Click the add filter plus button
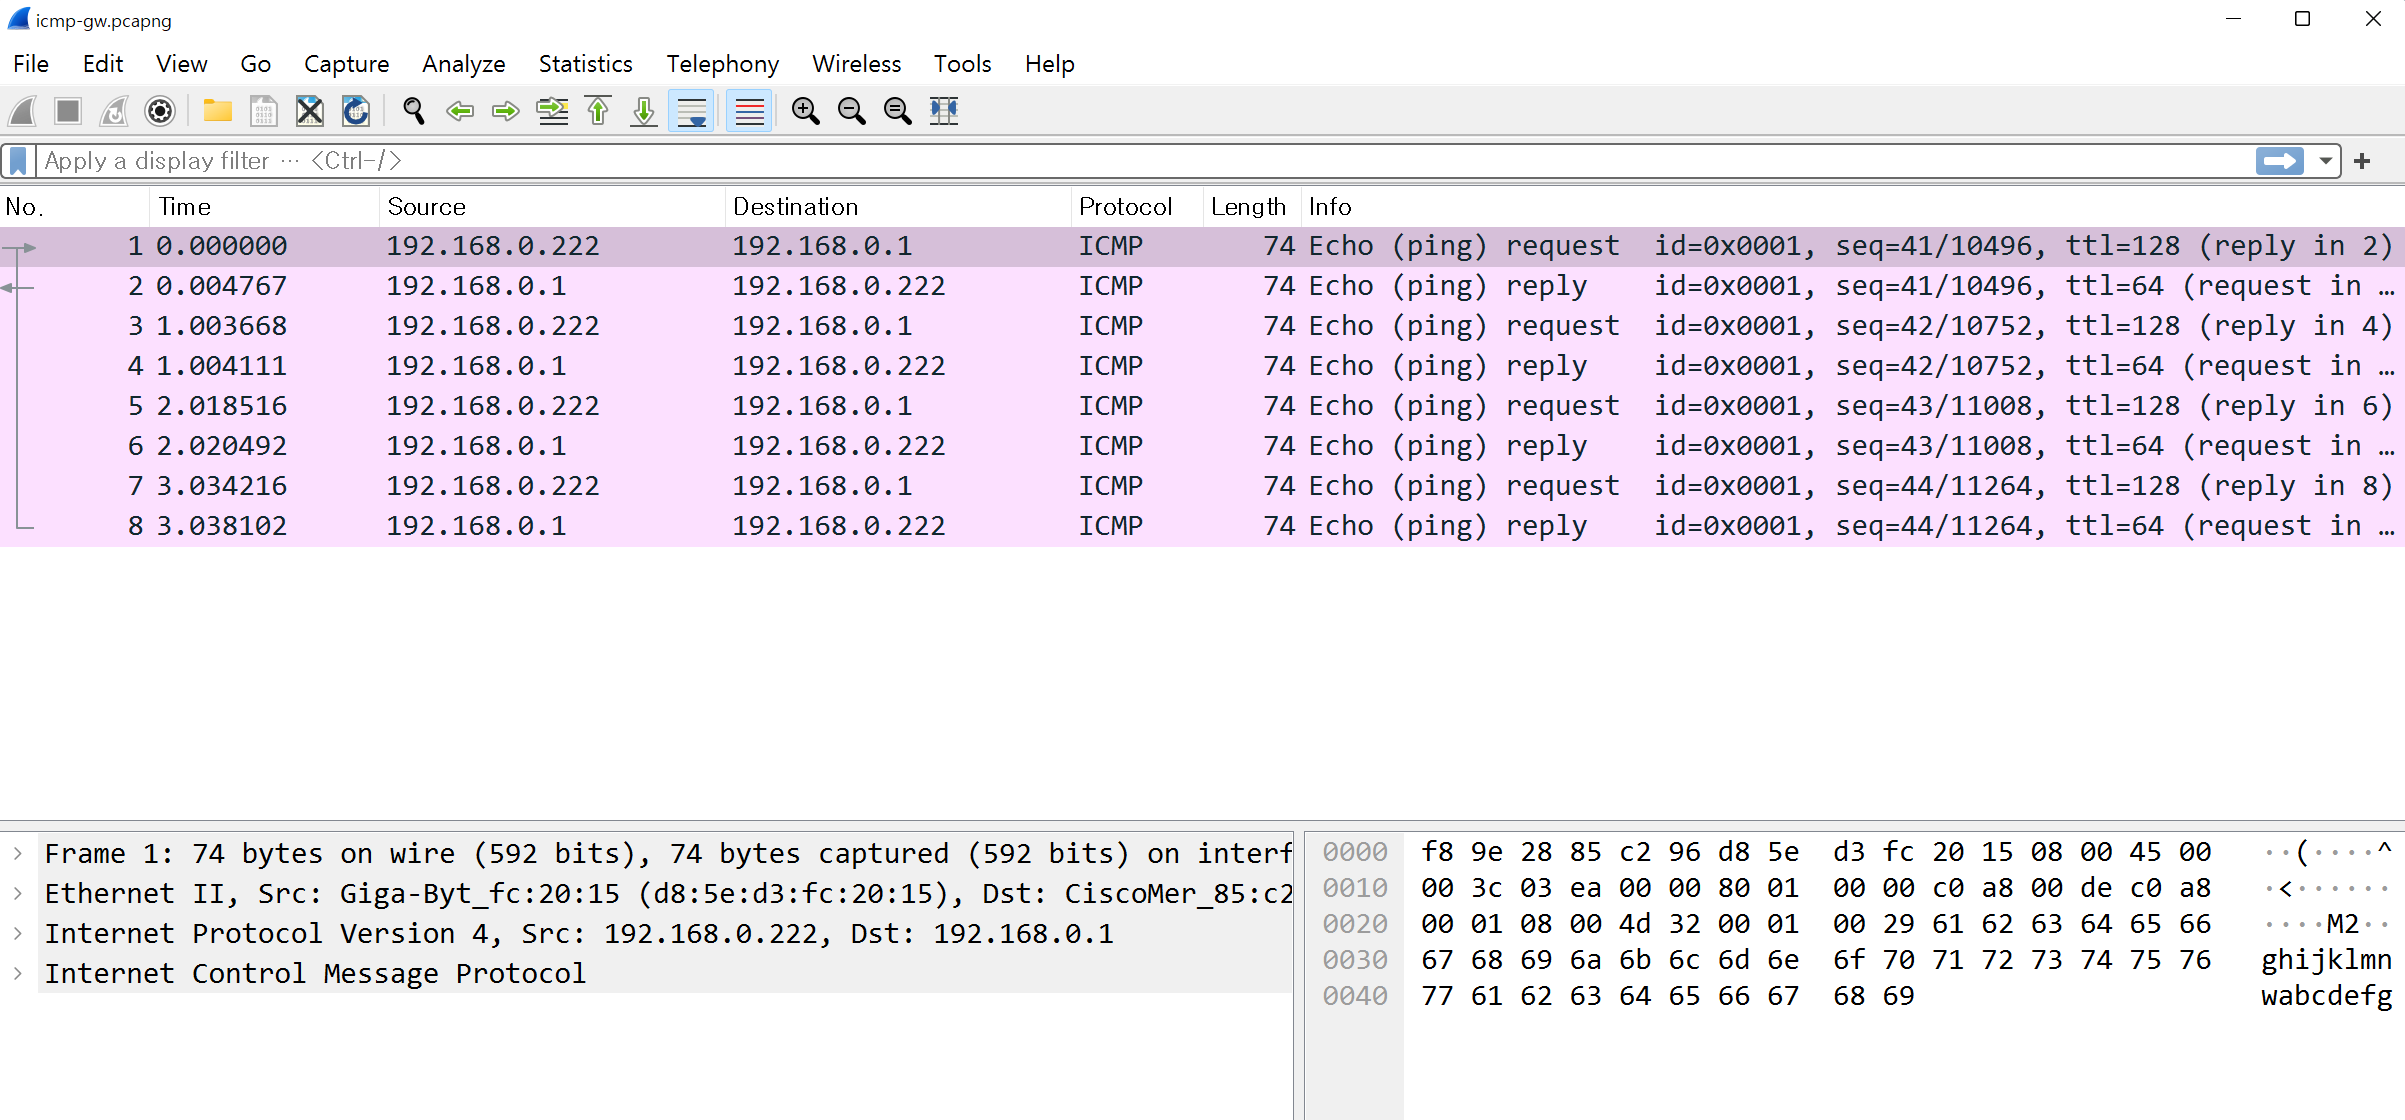Screen dimensions: 2405x1120 coord(2362,161)
